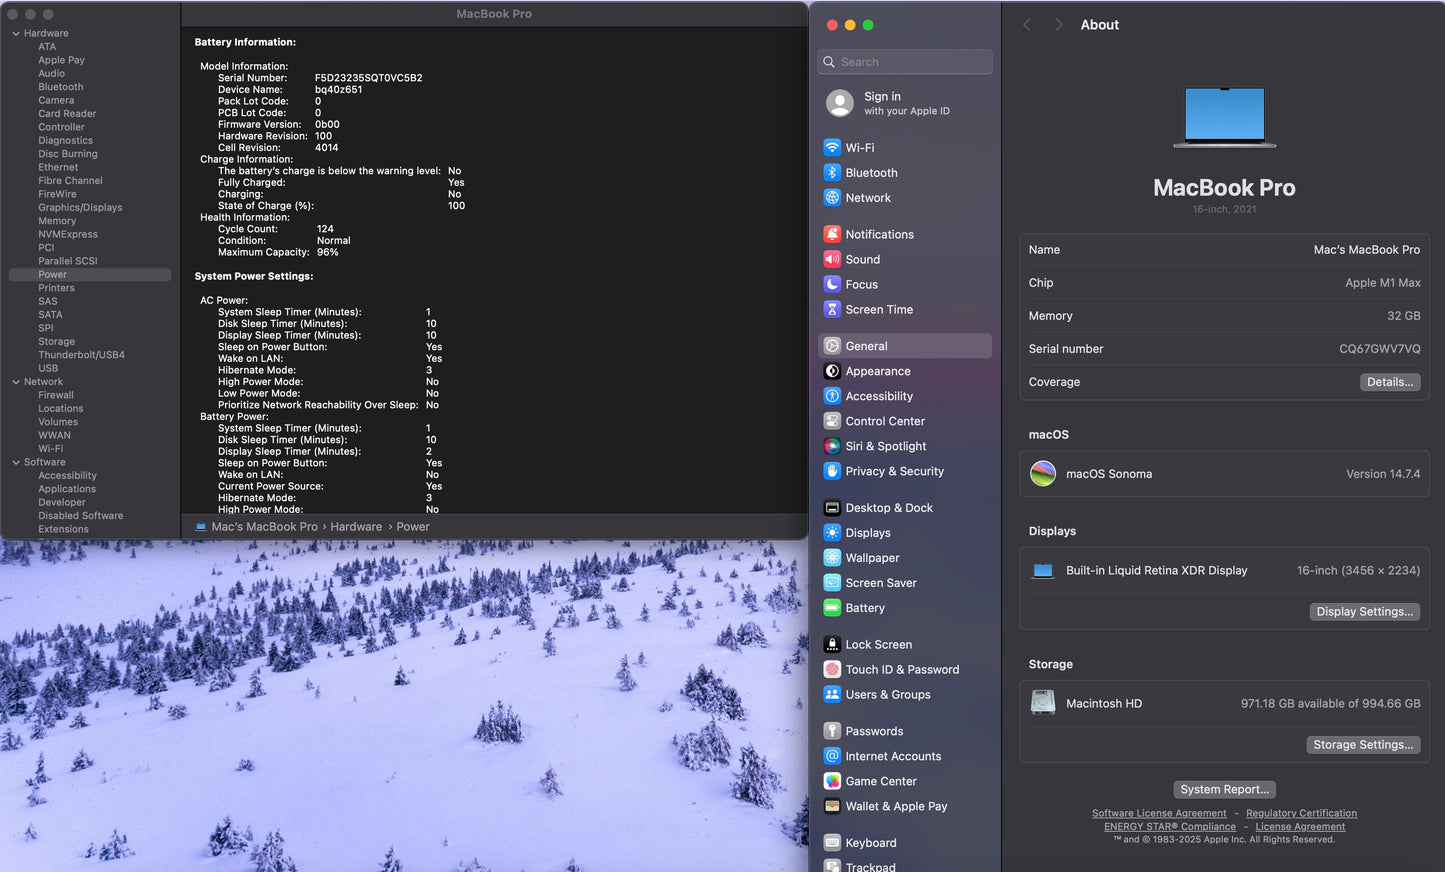Click the Macintosh HD drive icon
The image size is (1445, 872).
[x=1043, y=703]
